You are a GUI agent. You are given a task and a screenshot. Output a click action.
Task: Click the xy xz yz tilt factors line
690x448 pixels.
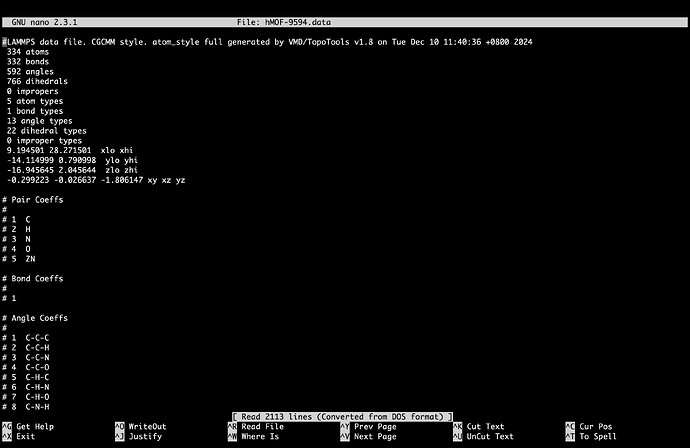pyautogui.click(x=96, y=180)
